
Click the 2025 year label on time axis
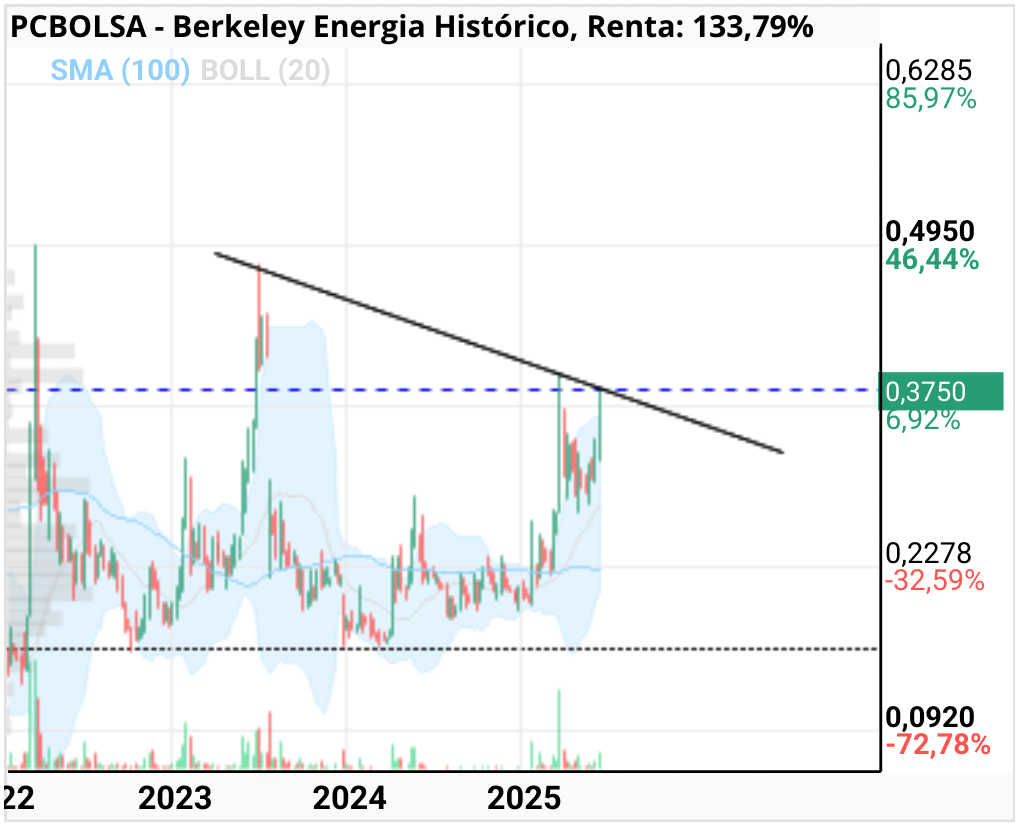pos(524,798)
